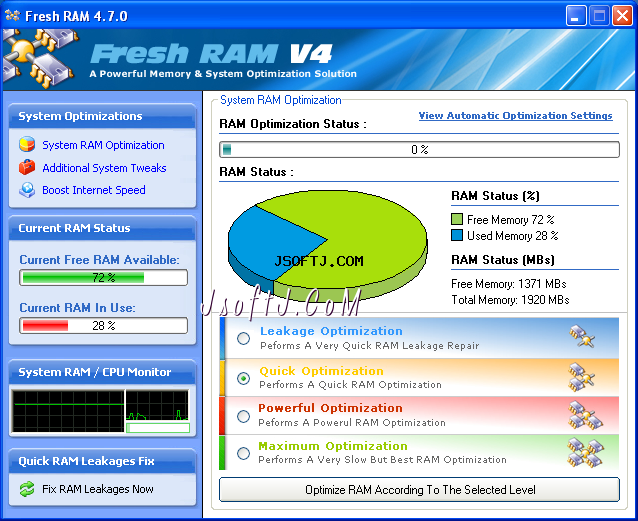638x521 pixels.
Task: Select the Powerful Optimization radio button
Action: point(243,416)
